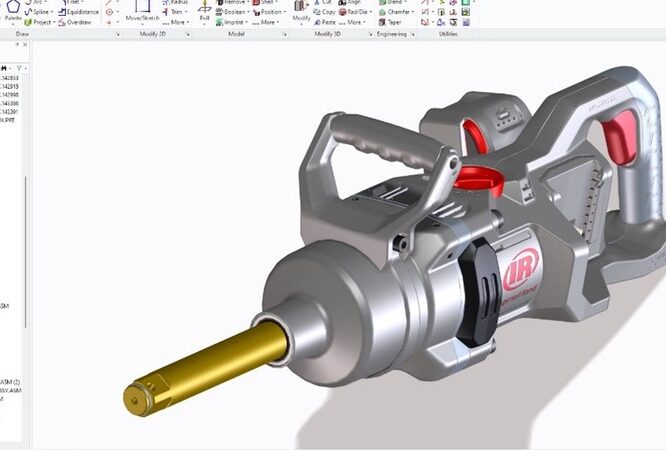Click the Project tool

(x=41, y=22)
